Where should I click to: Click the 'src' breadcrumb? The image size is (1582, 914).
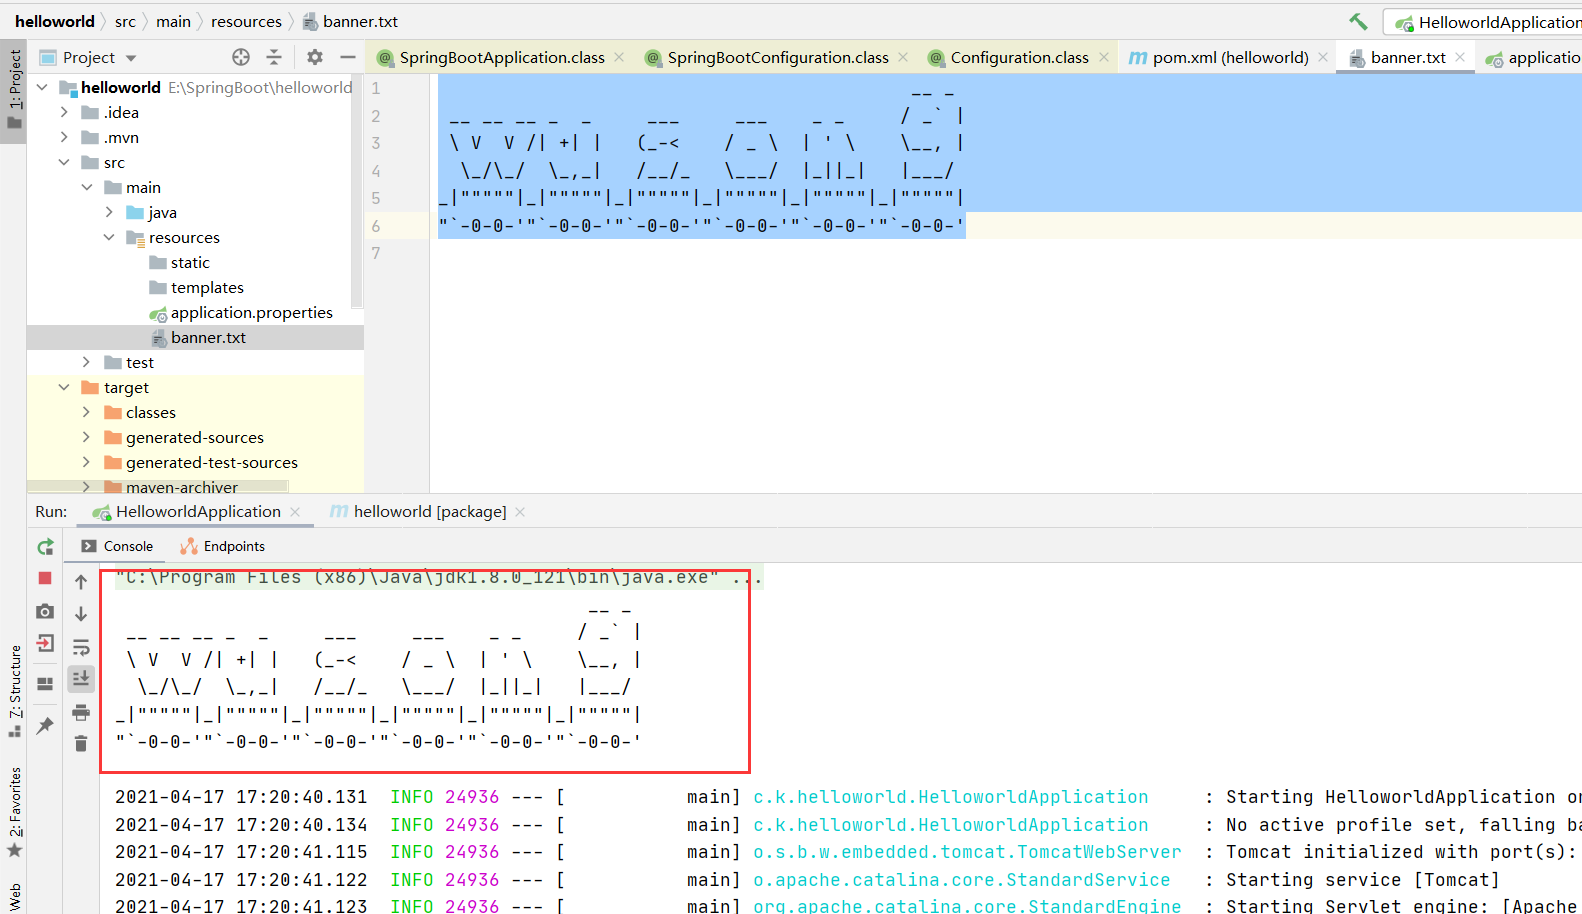point(125,21)
